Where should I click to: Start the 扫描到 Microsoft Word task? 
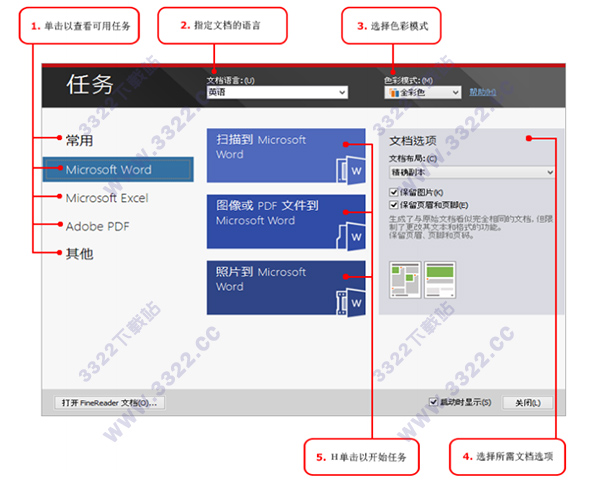click(x=286, y=155)
